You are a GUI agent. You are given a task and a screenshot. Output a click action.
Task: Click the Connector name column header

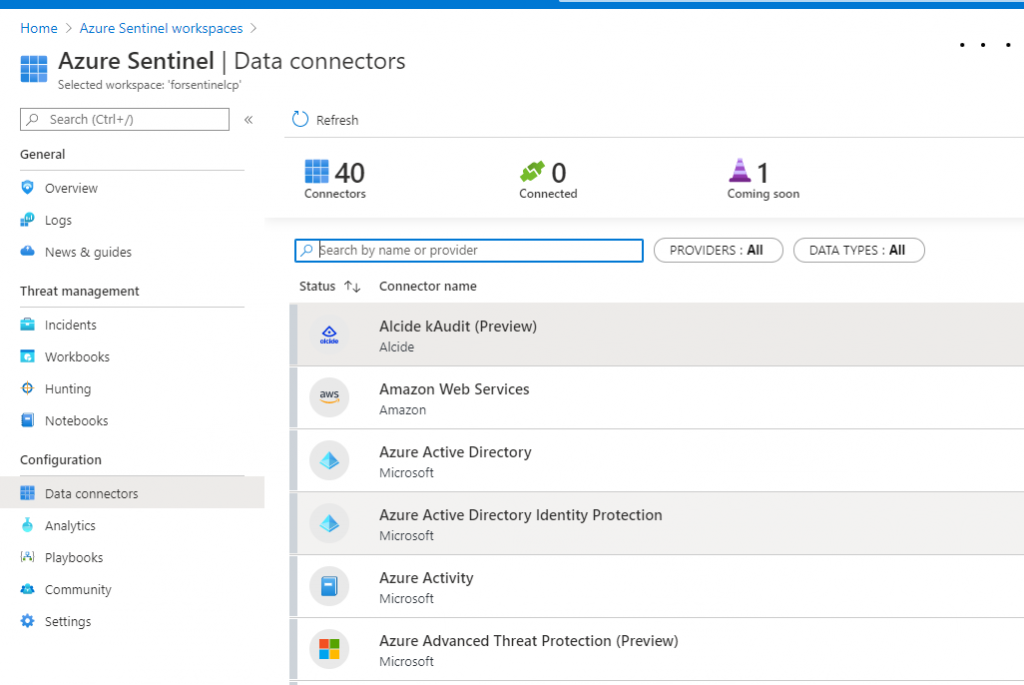point(428,286)
